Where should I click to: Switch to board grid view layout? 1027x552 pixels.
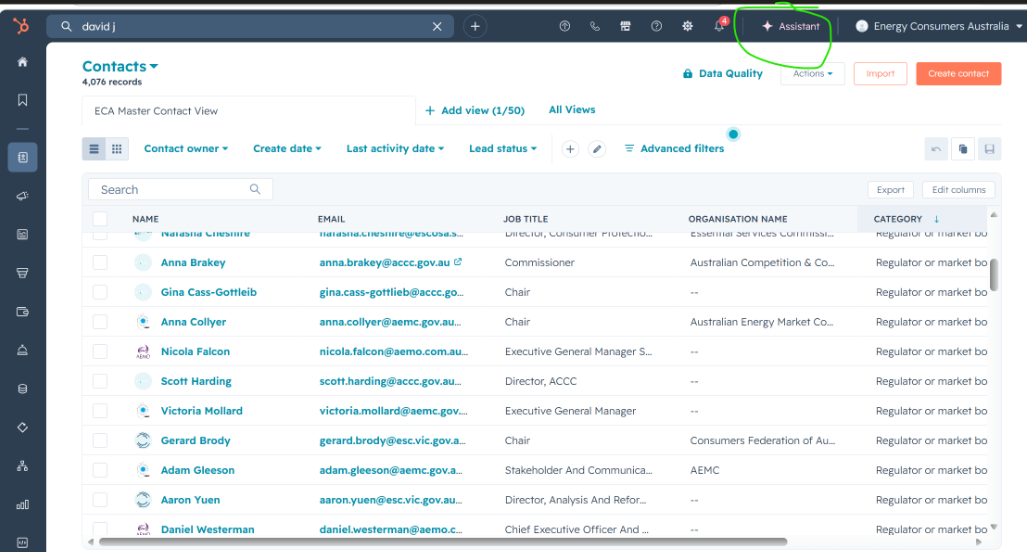click(x=117, y=149)
